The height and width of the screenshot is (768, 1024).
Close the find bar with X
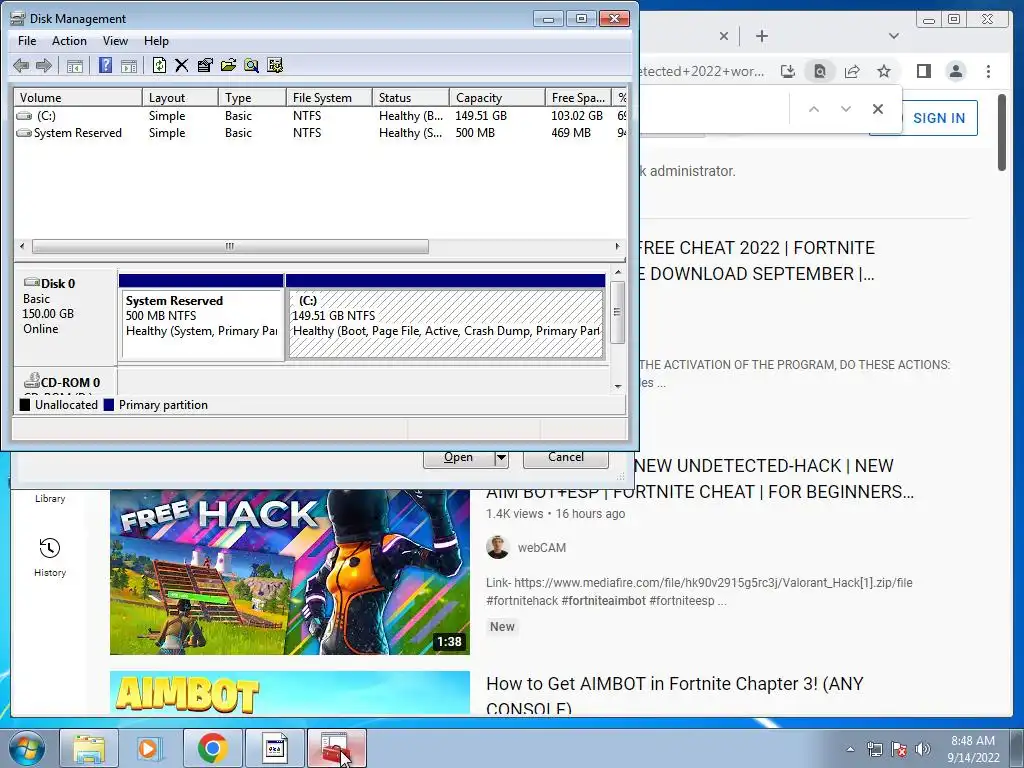point(878,109)
